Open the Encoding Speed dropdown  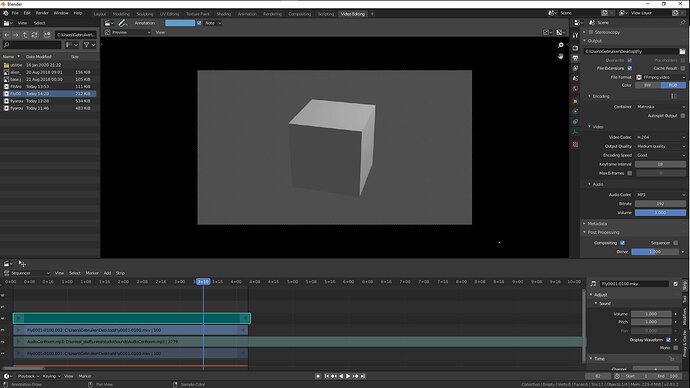click(661, 155)
